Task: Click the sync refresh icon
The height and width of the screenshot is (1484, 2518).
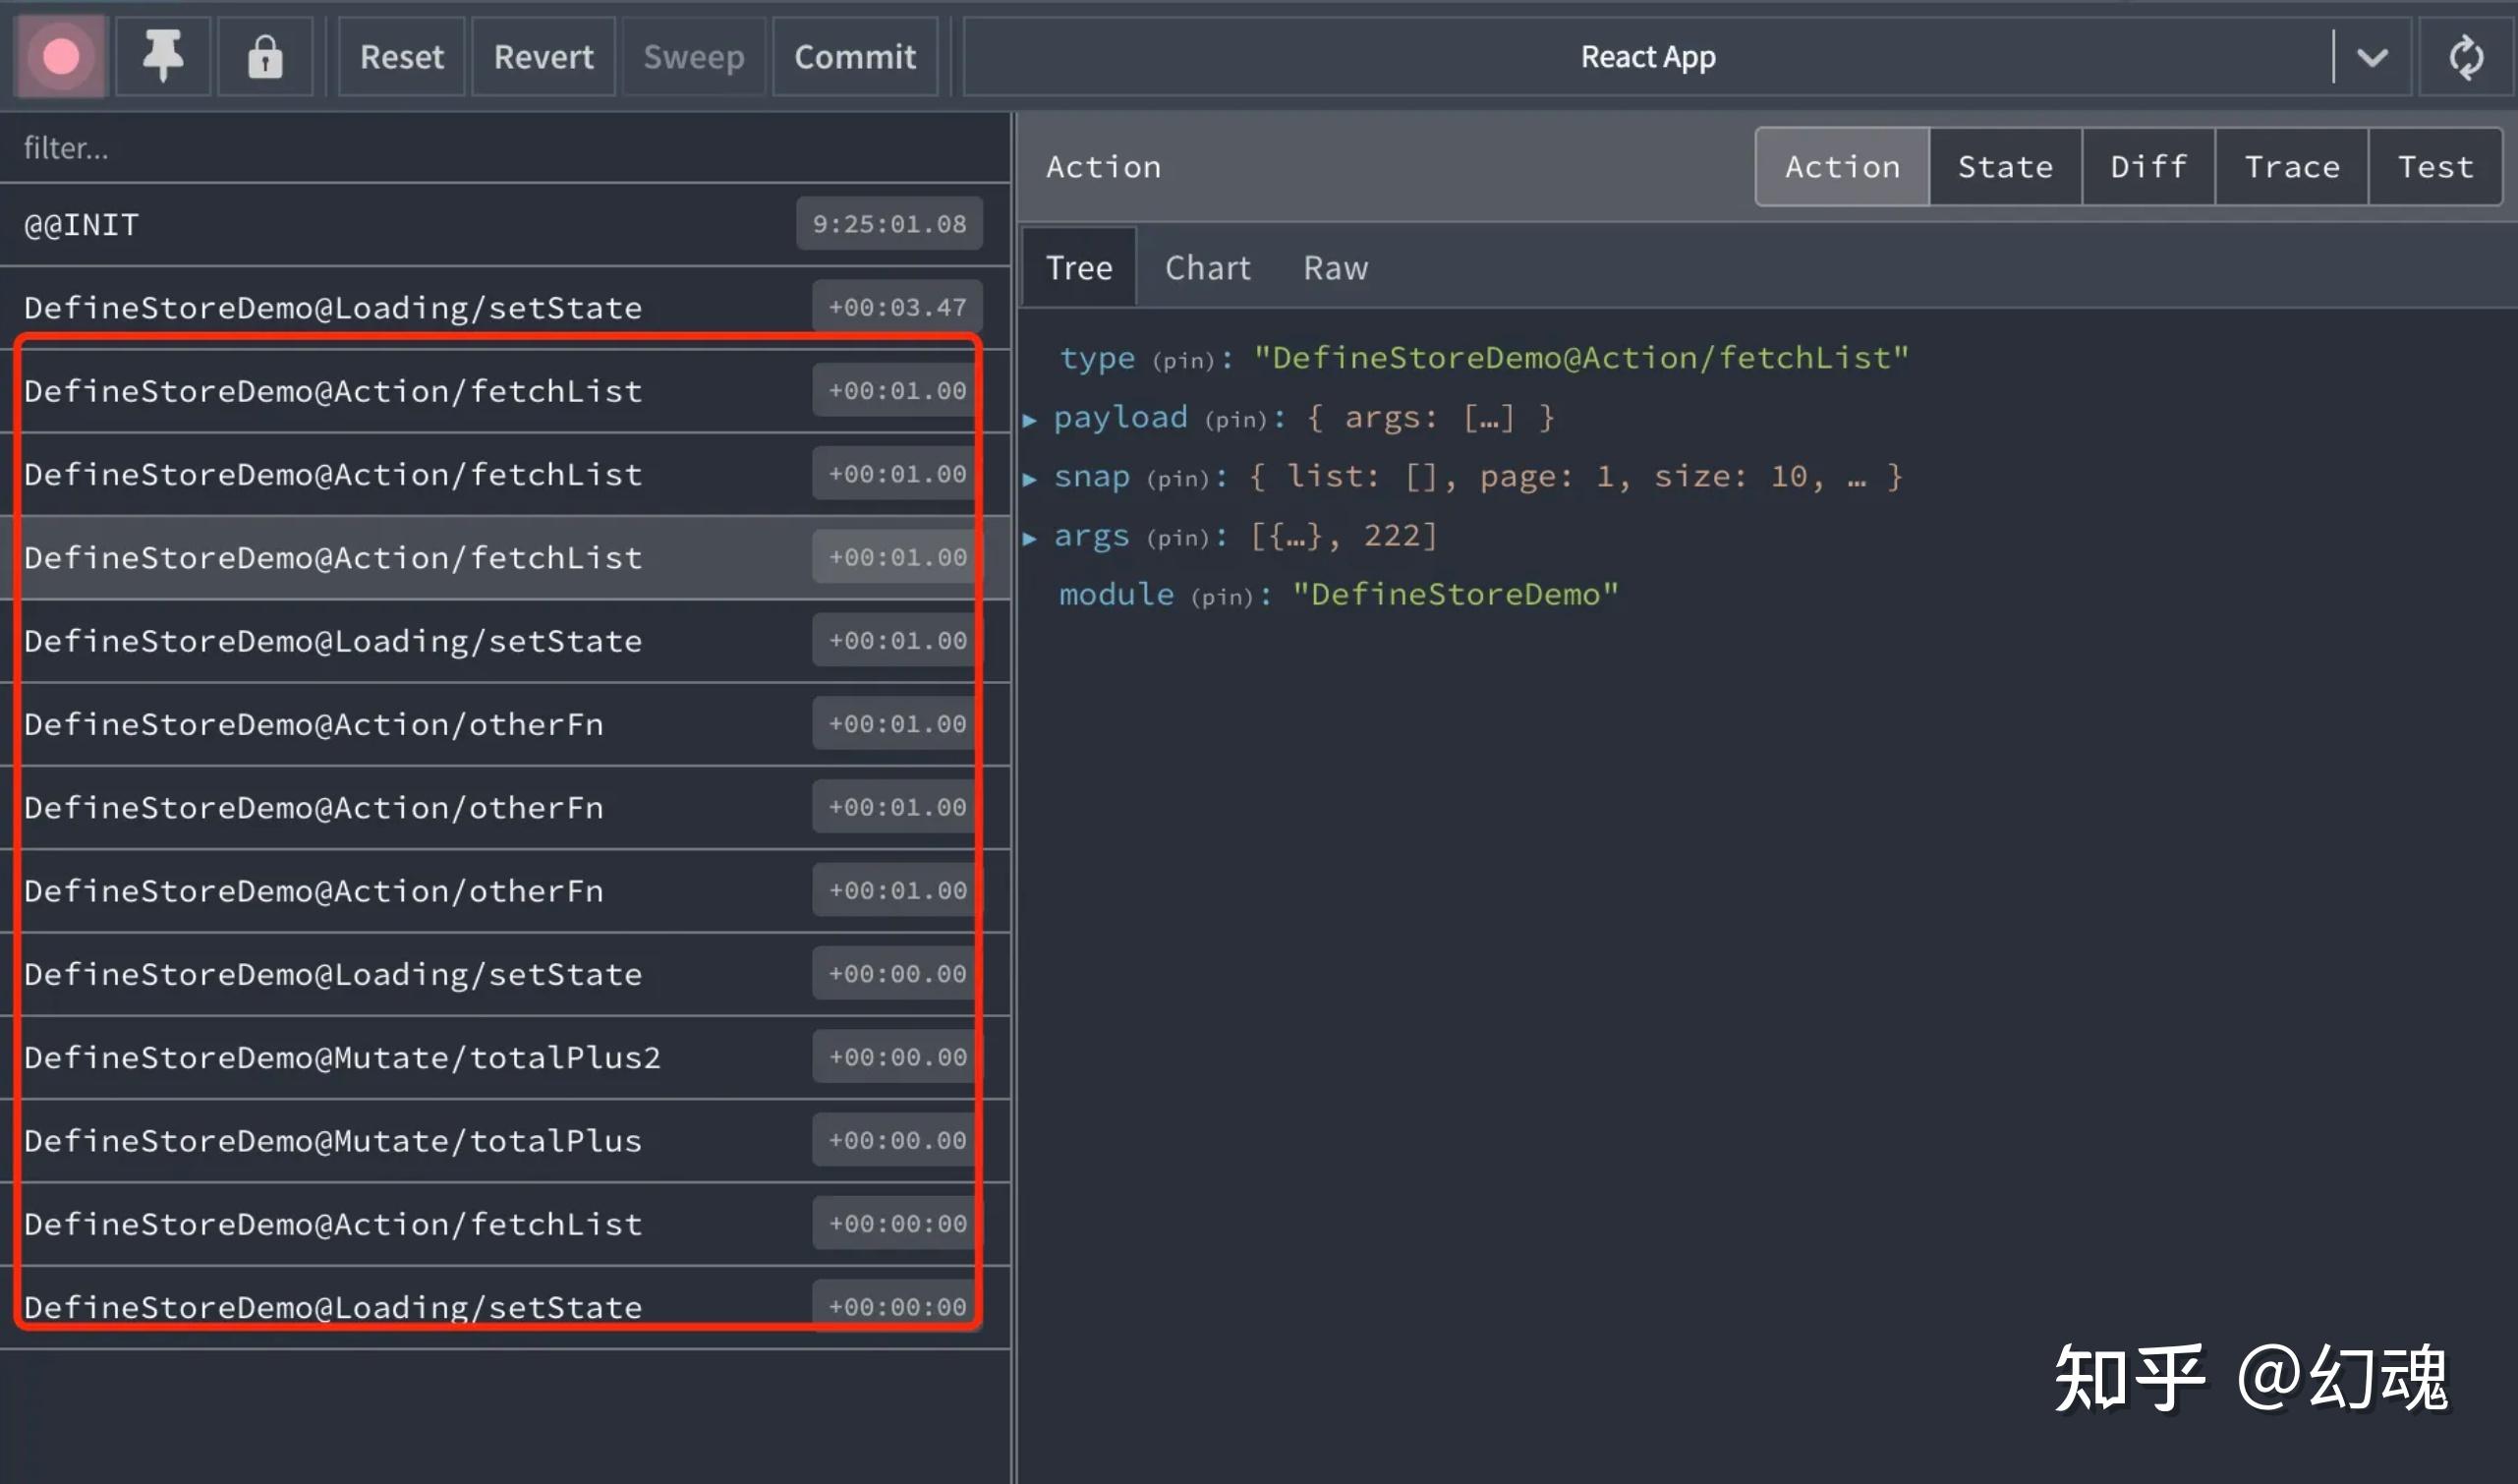Action: coord(2465,57)
